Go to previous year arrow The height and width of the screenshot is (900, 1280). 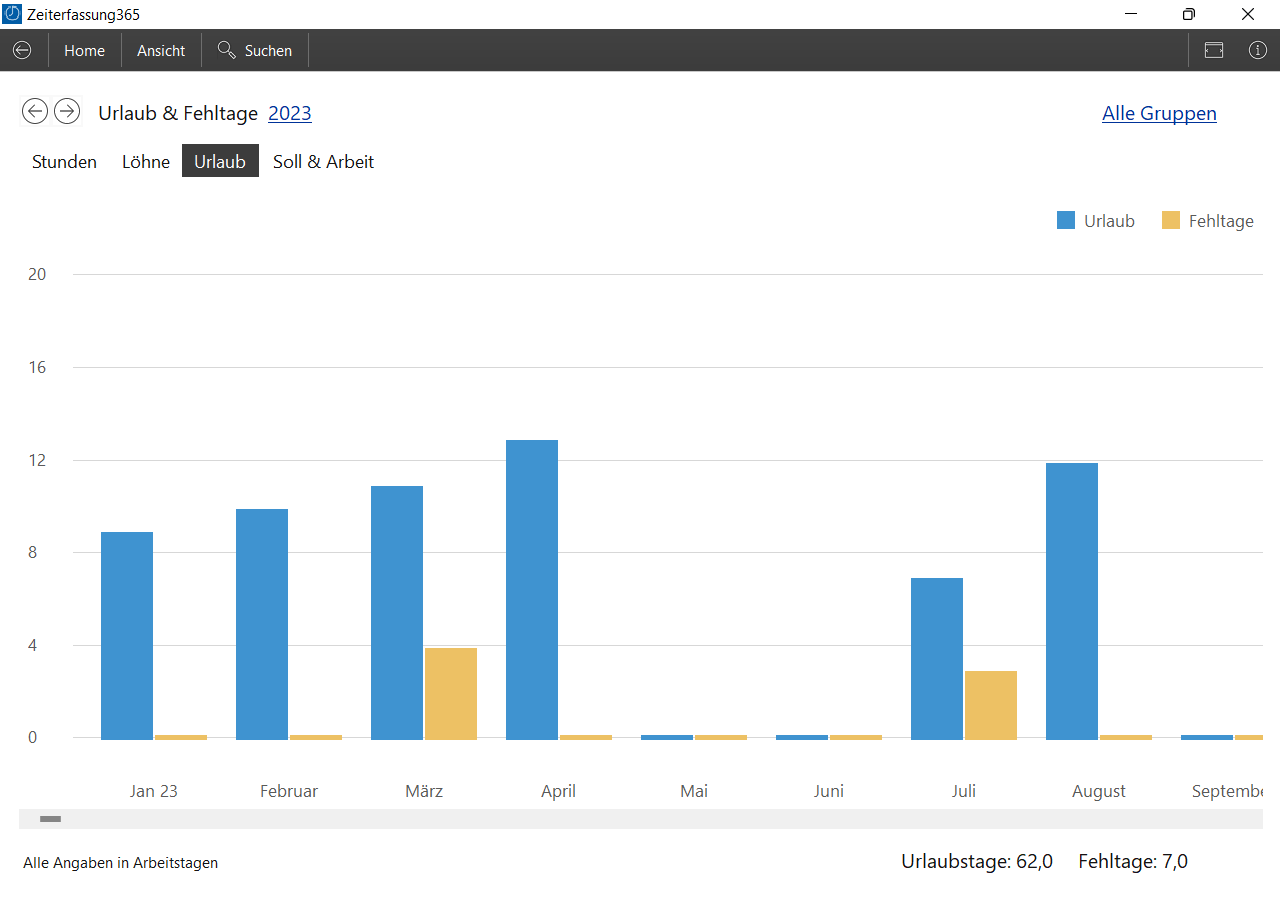pyautogui.click(x=35, y=111)
